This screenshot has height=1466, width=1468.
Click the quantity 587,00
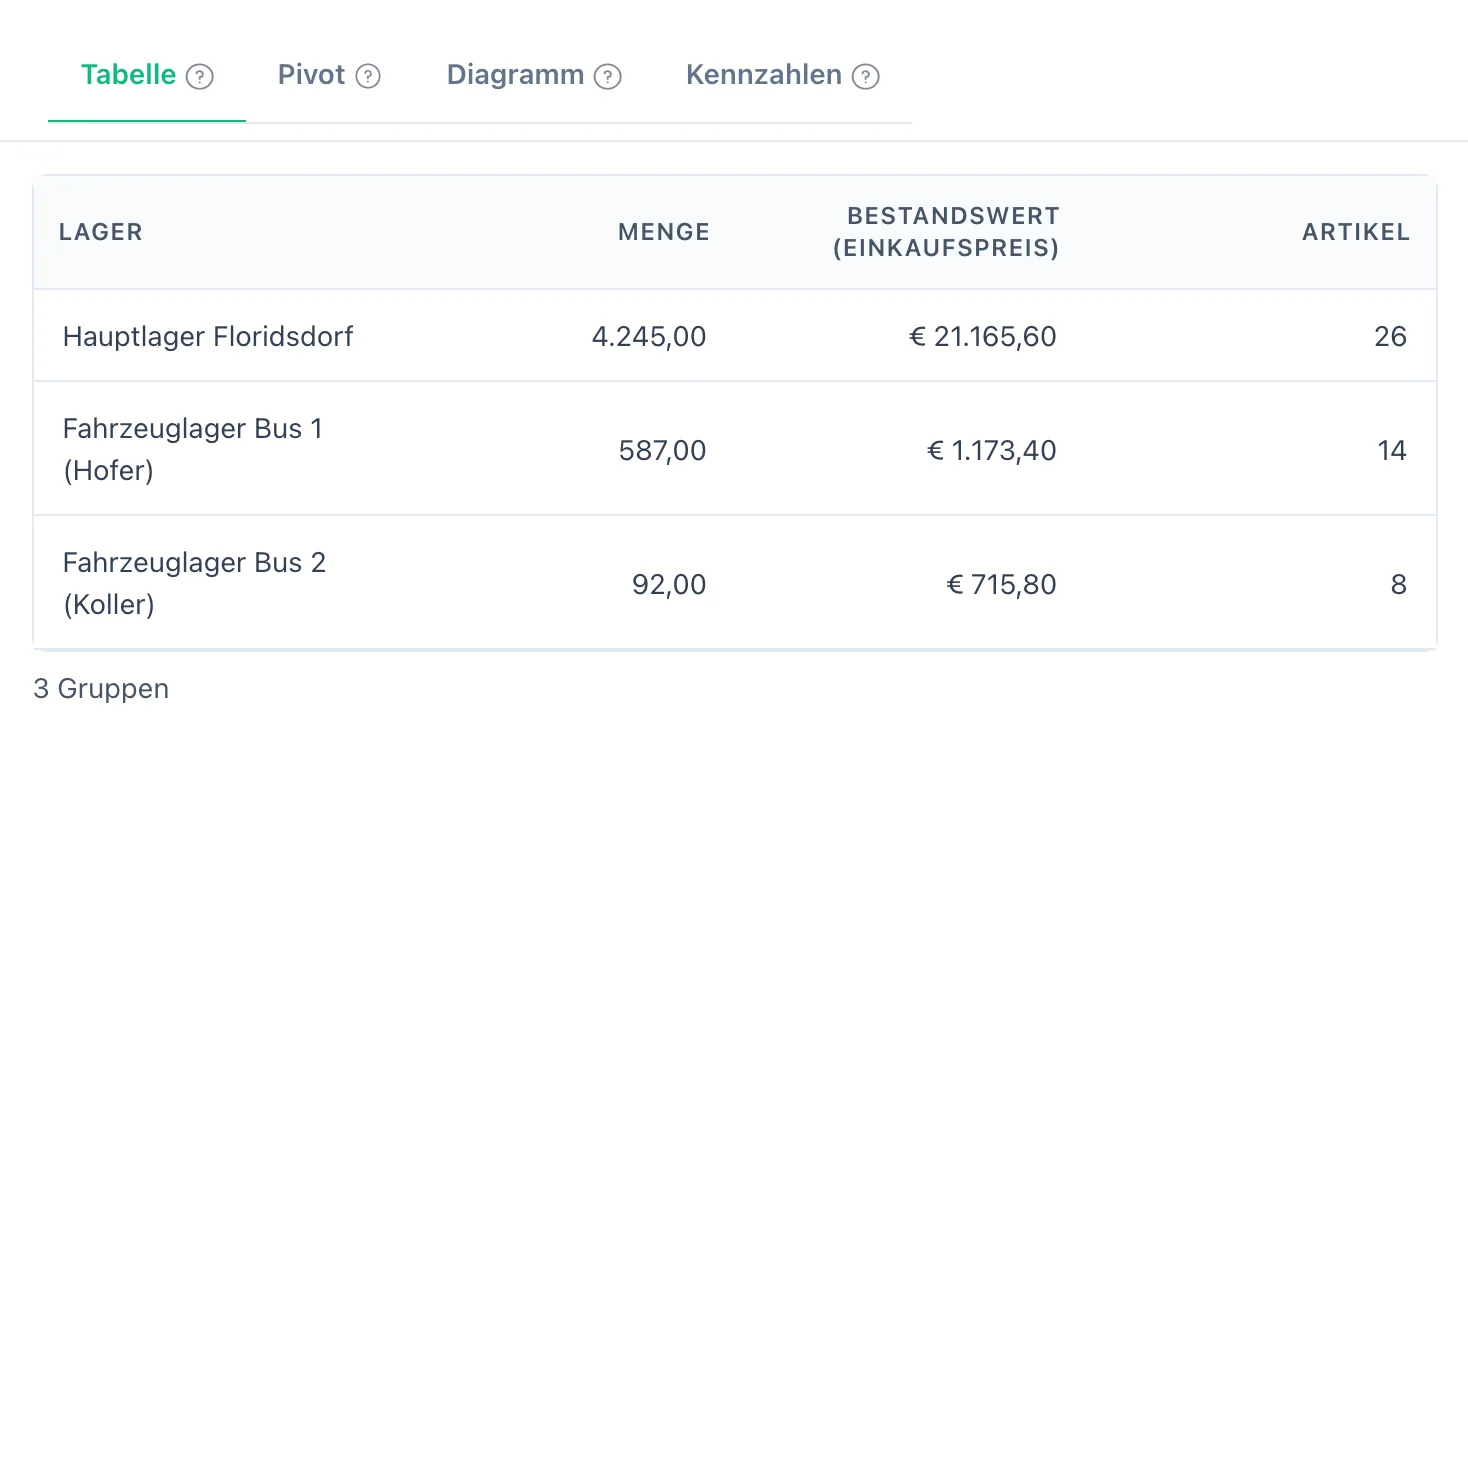tap(662, 450)
